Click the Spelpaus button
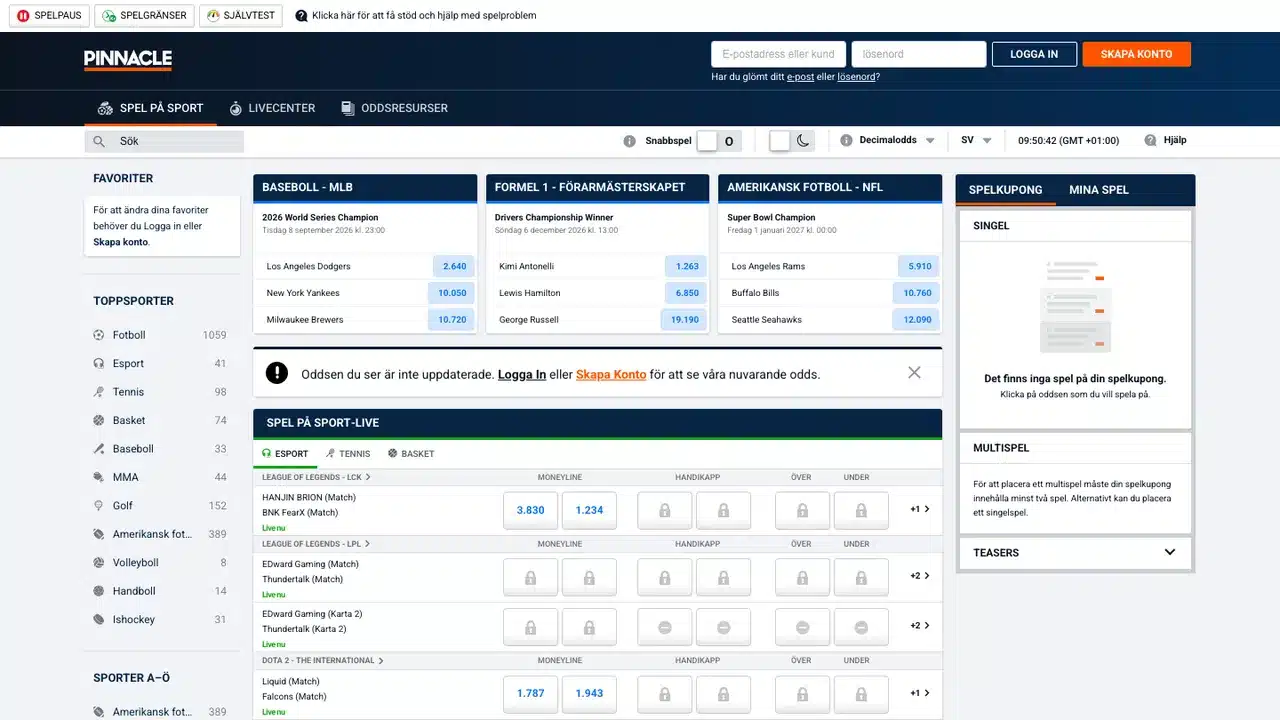This screenshot has height=720, width=1280. (49, 16)
